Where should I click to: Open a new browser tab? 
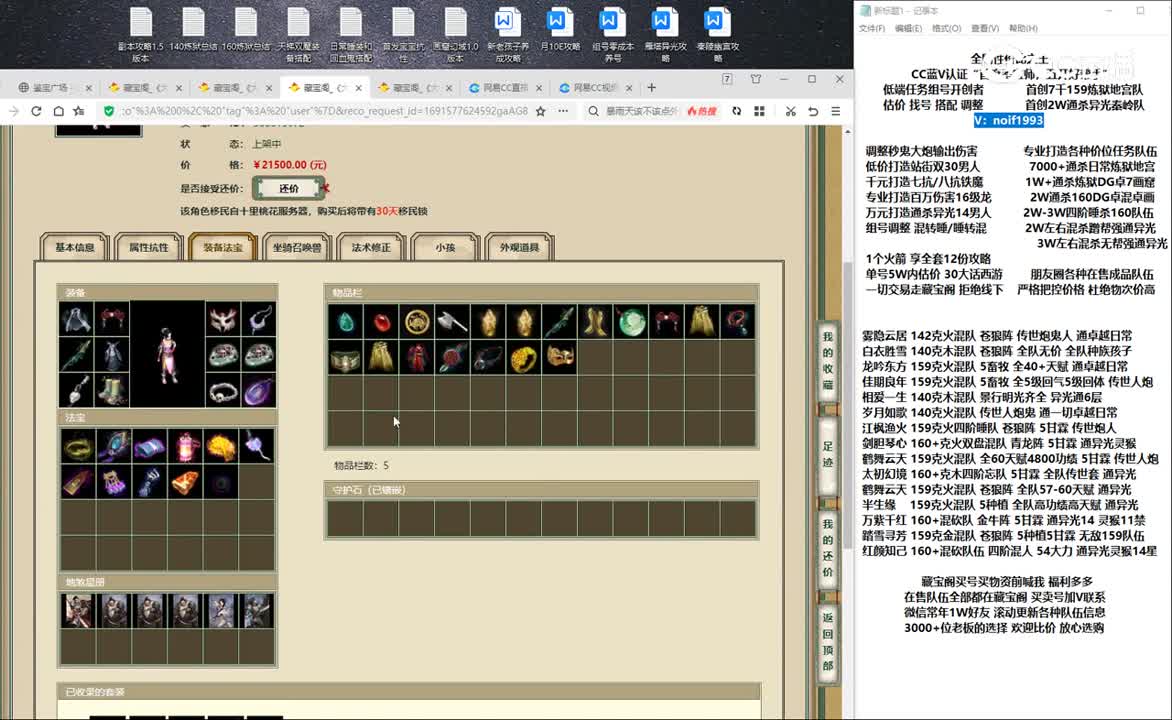coord(652,87)
